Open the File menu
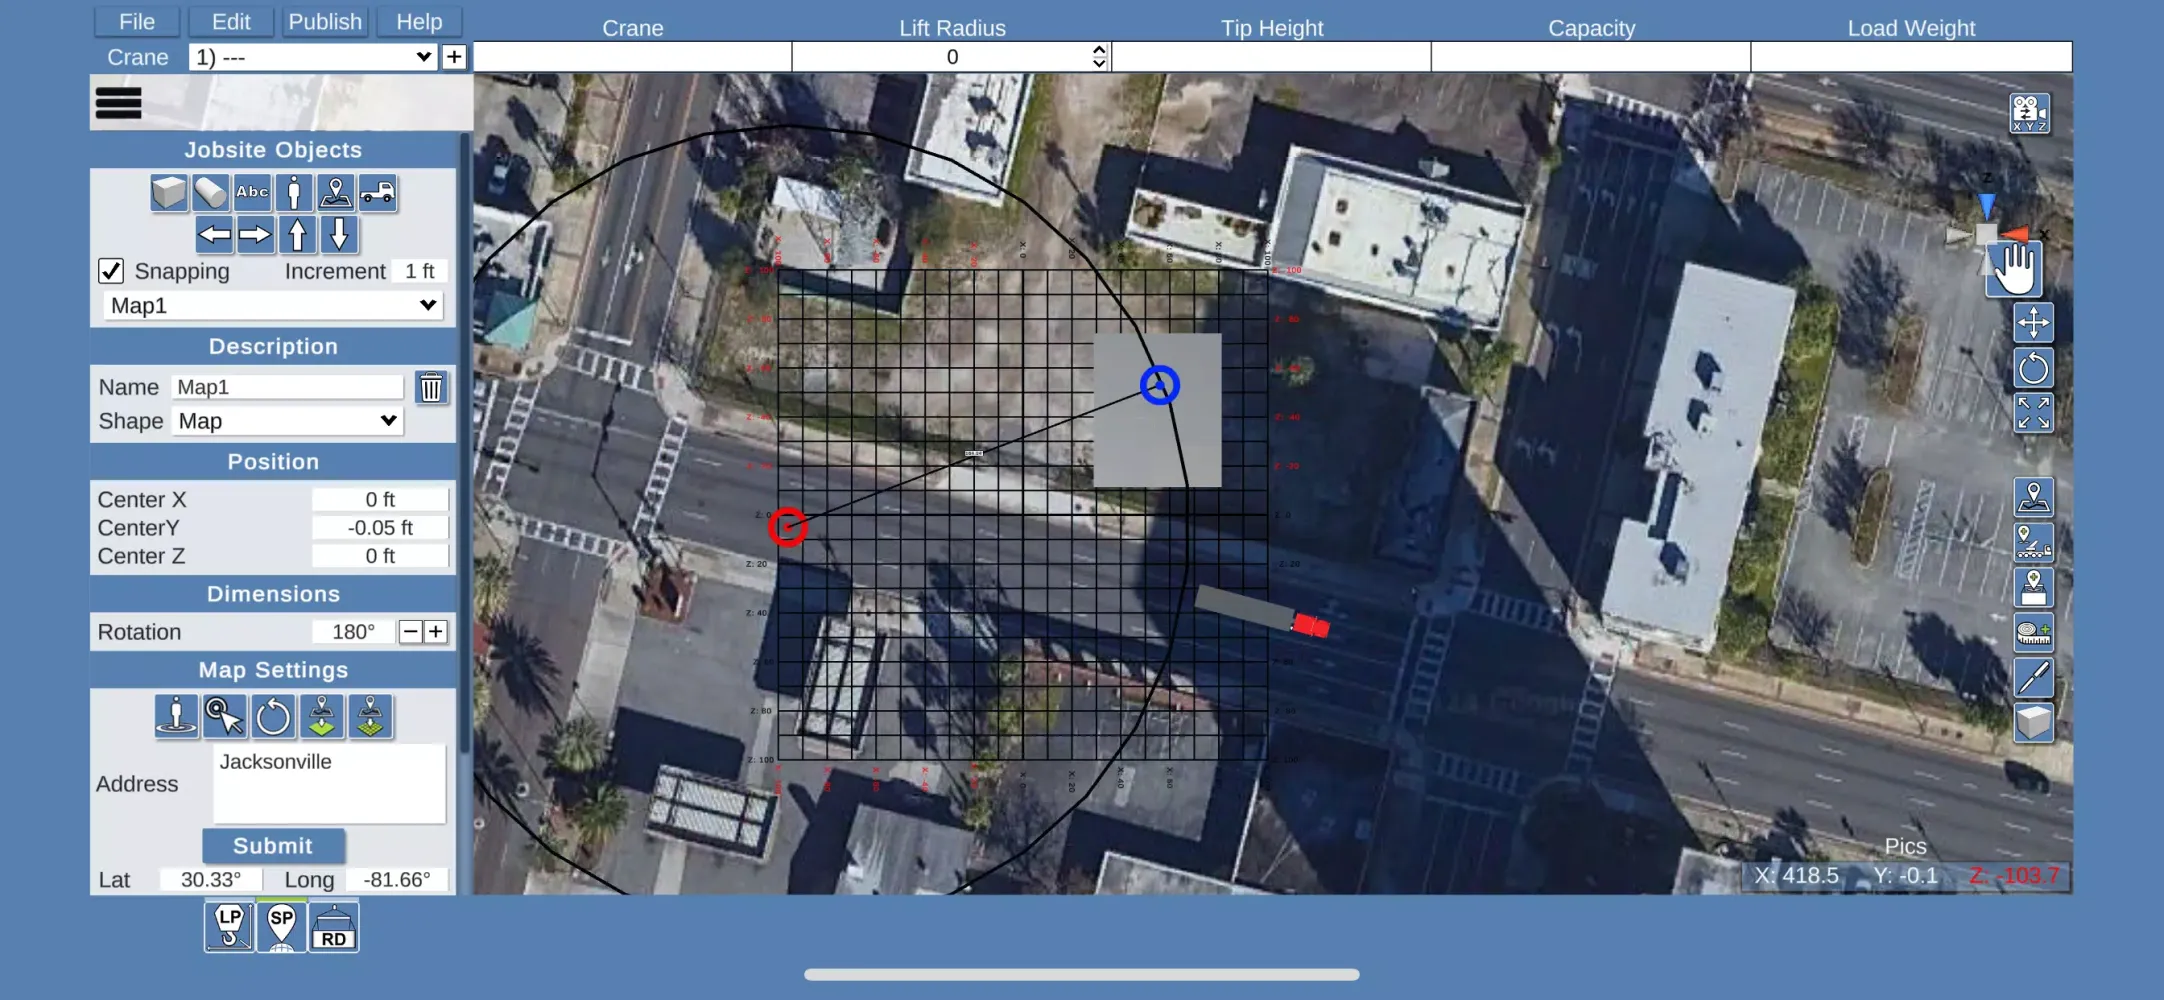The height and width of the screenshot is (1000, 2164). 137,22
